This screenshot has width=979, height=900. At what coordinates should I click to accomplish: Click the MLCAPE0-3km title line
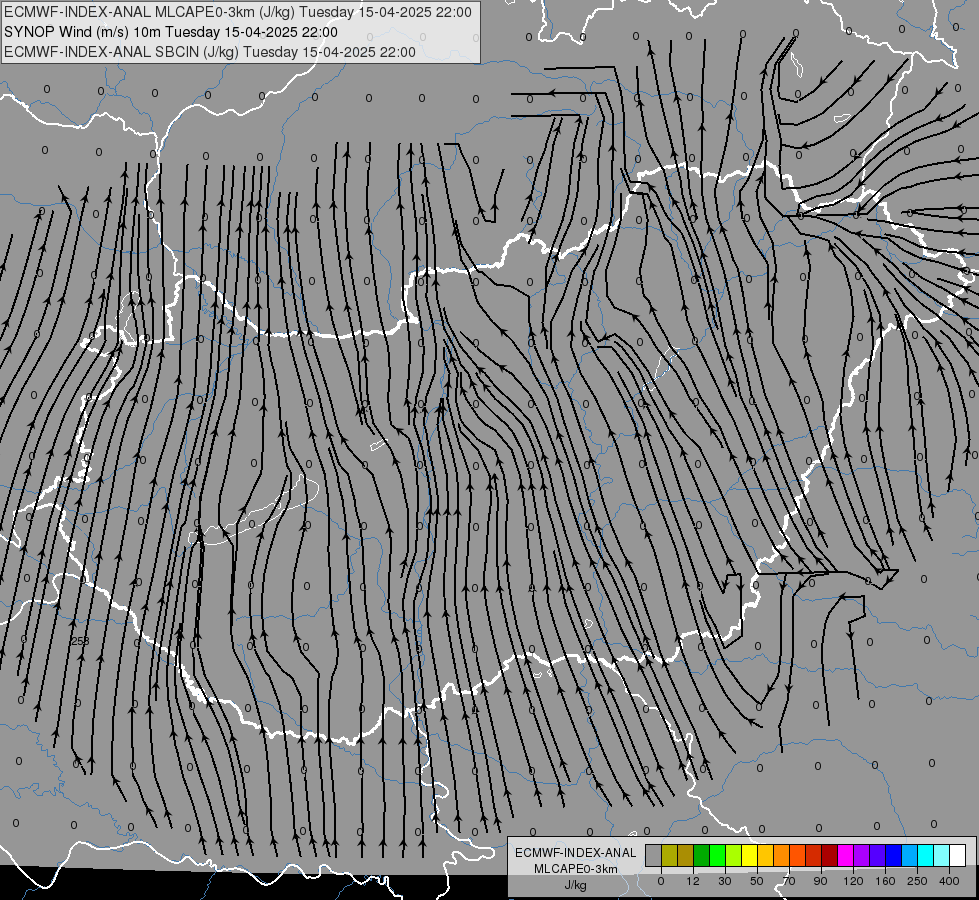click(238, 12)
